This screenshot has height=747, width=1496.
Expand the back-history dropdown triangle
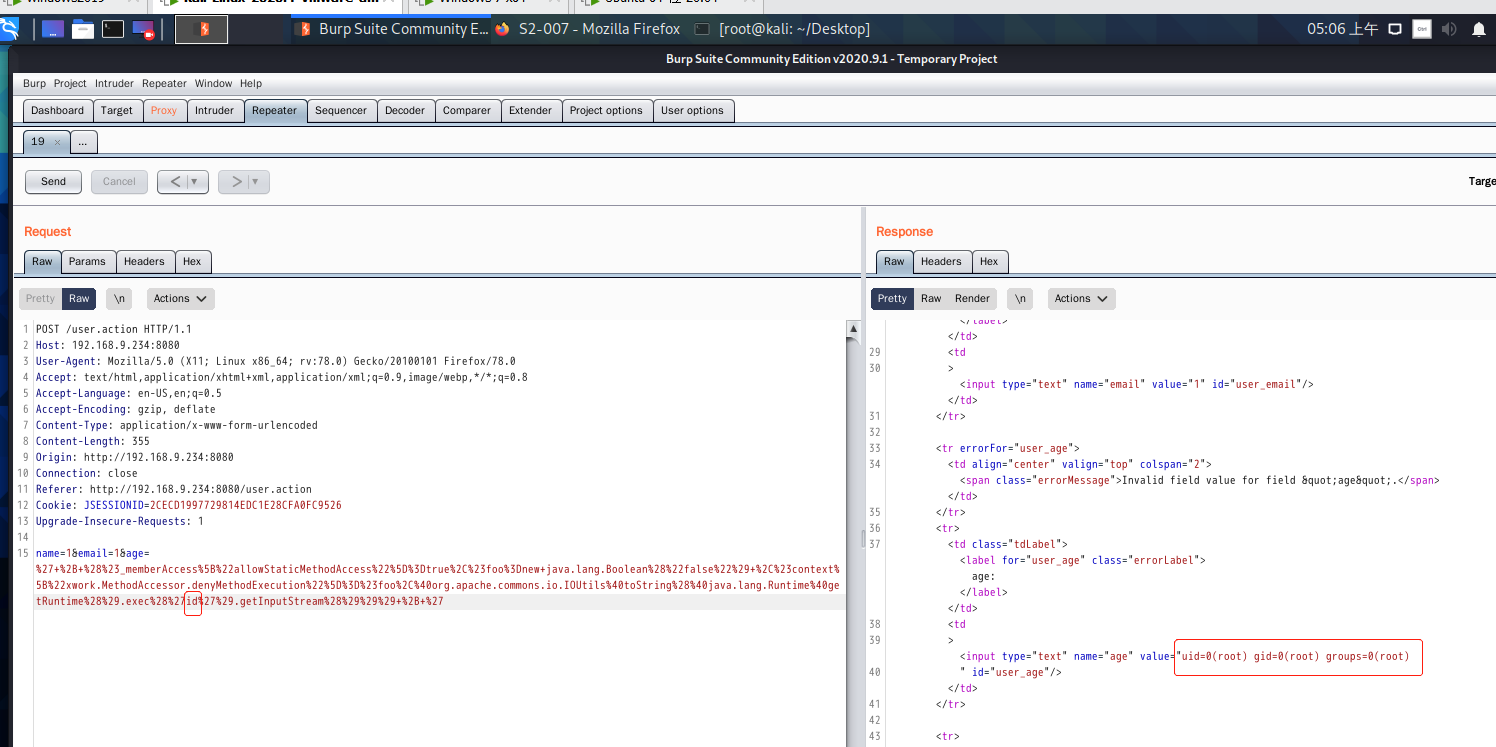(x=196, y=182)
